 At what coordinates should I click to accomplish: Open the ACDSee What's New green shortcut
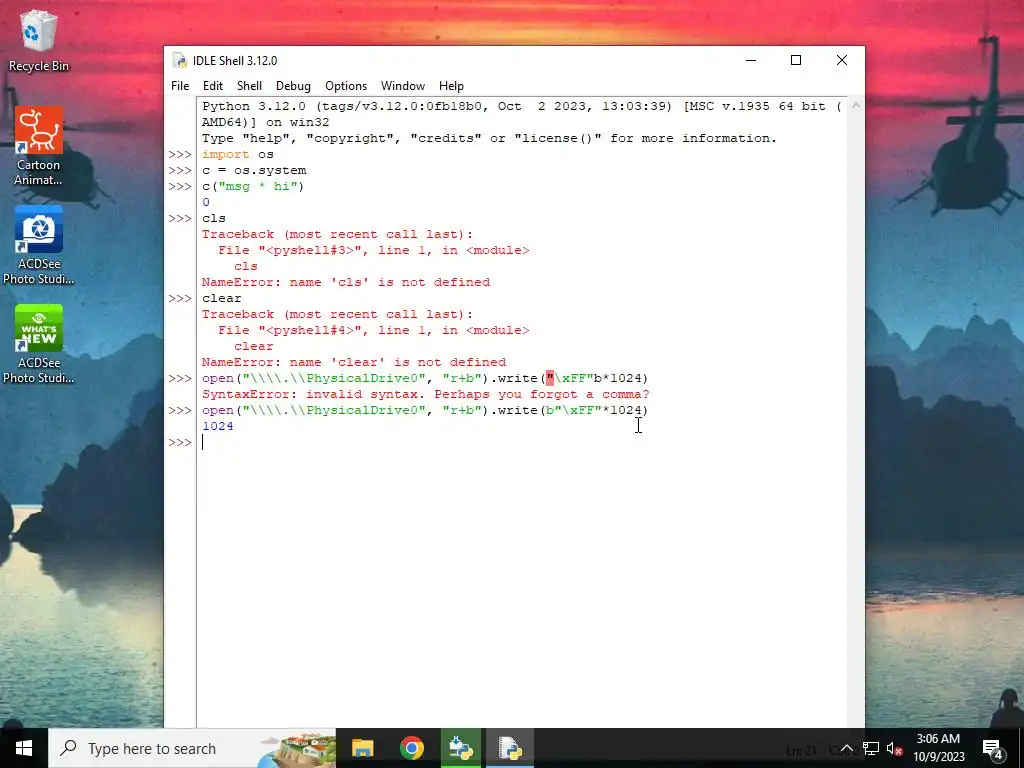click(39, 344)
